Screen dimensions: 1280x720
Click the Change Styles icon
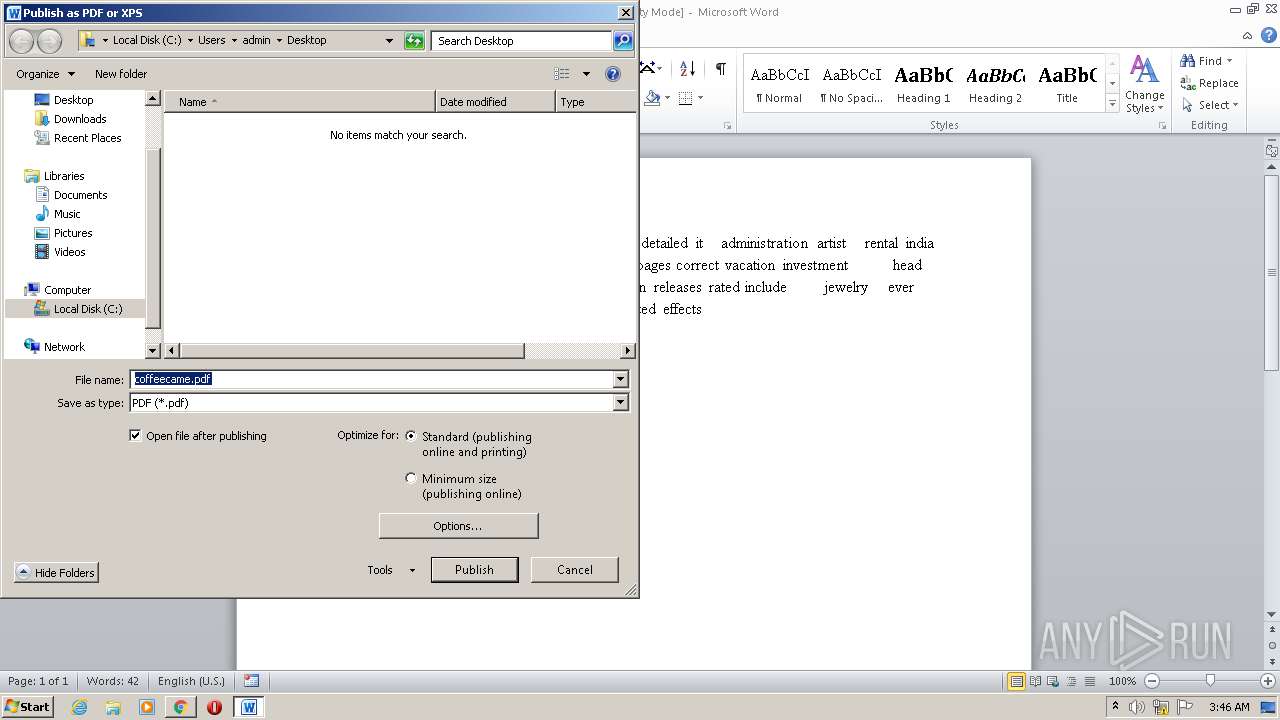(x=1144, y=84)
